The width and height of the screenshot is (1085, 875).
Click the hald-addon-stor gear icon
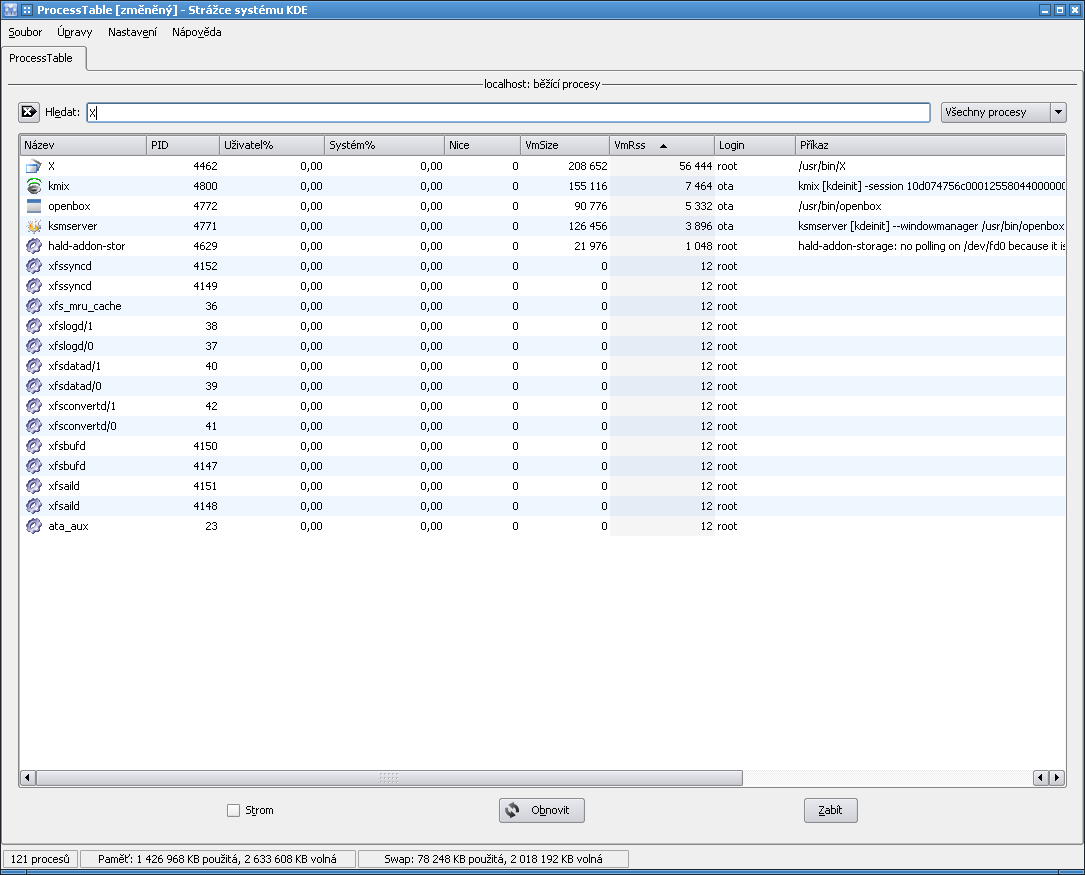(x=33, y=246)
